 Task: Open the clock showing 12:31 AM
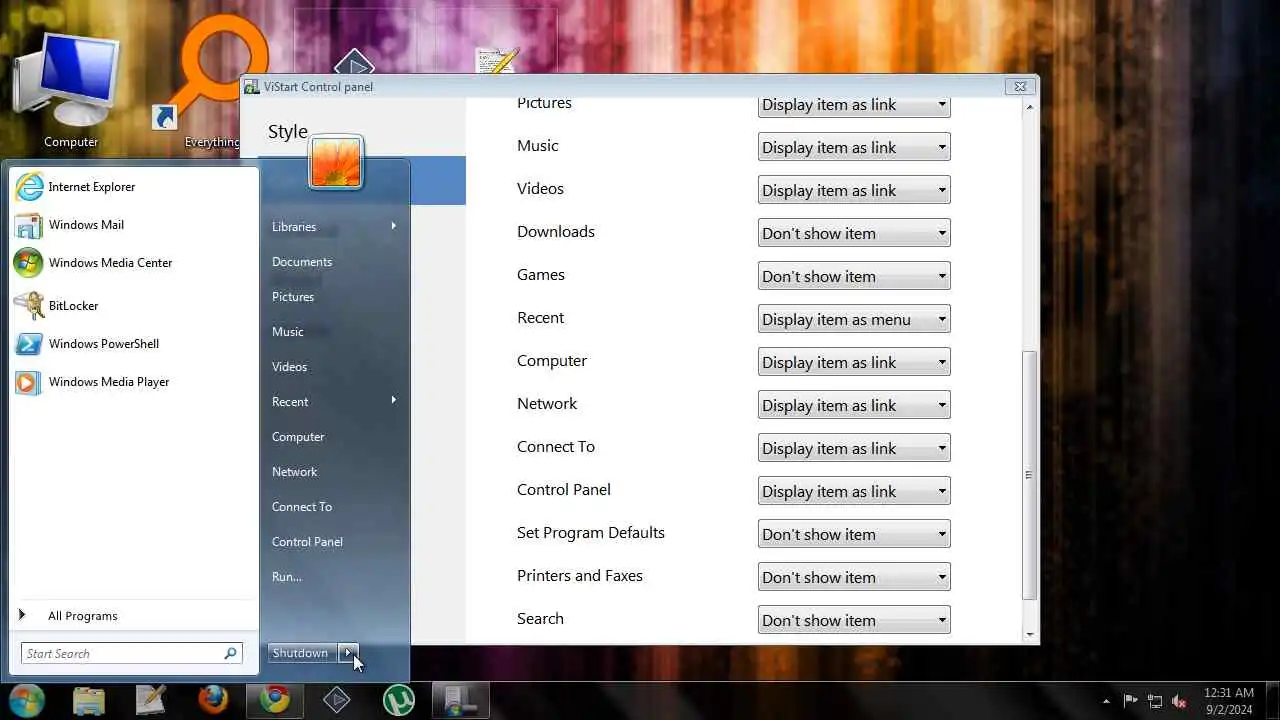tap(1229, 700)
